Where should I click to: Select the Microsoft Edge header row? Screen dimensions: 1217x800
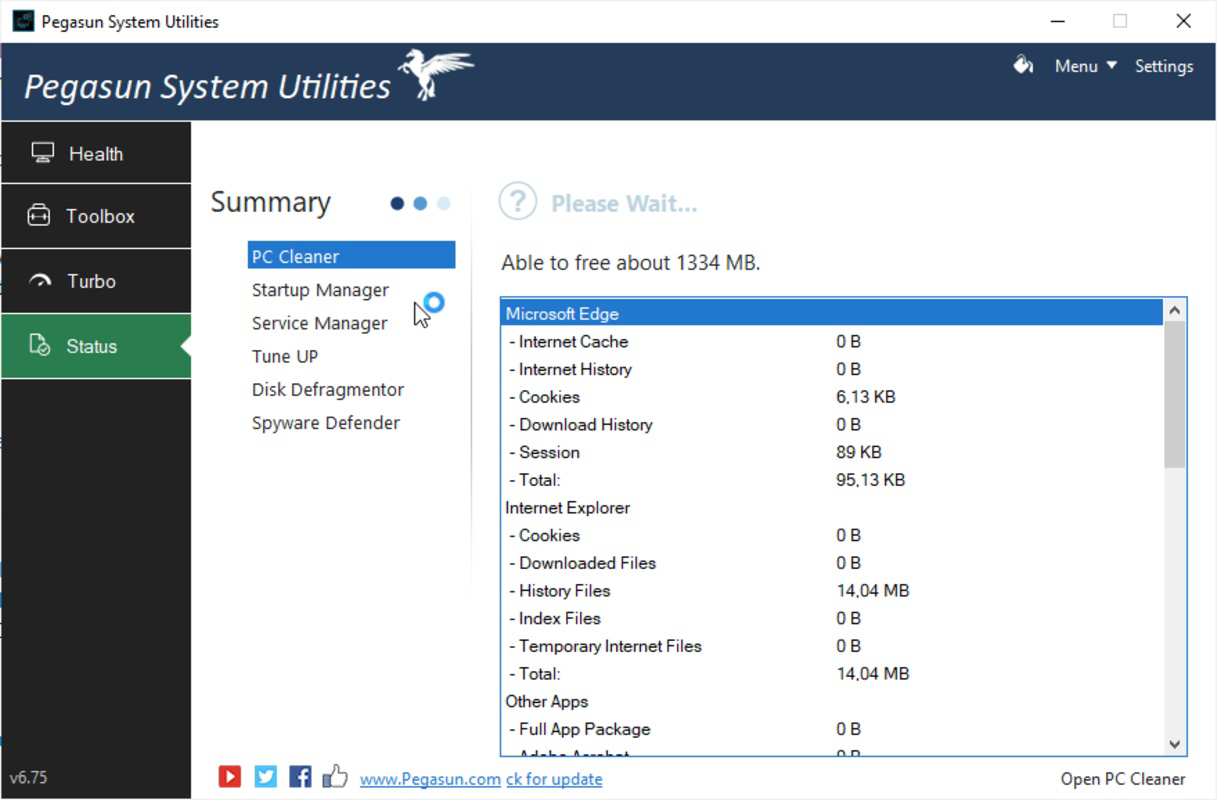[832, 313]
